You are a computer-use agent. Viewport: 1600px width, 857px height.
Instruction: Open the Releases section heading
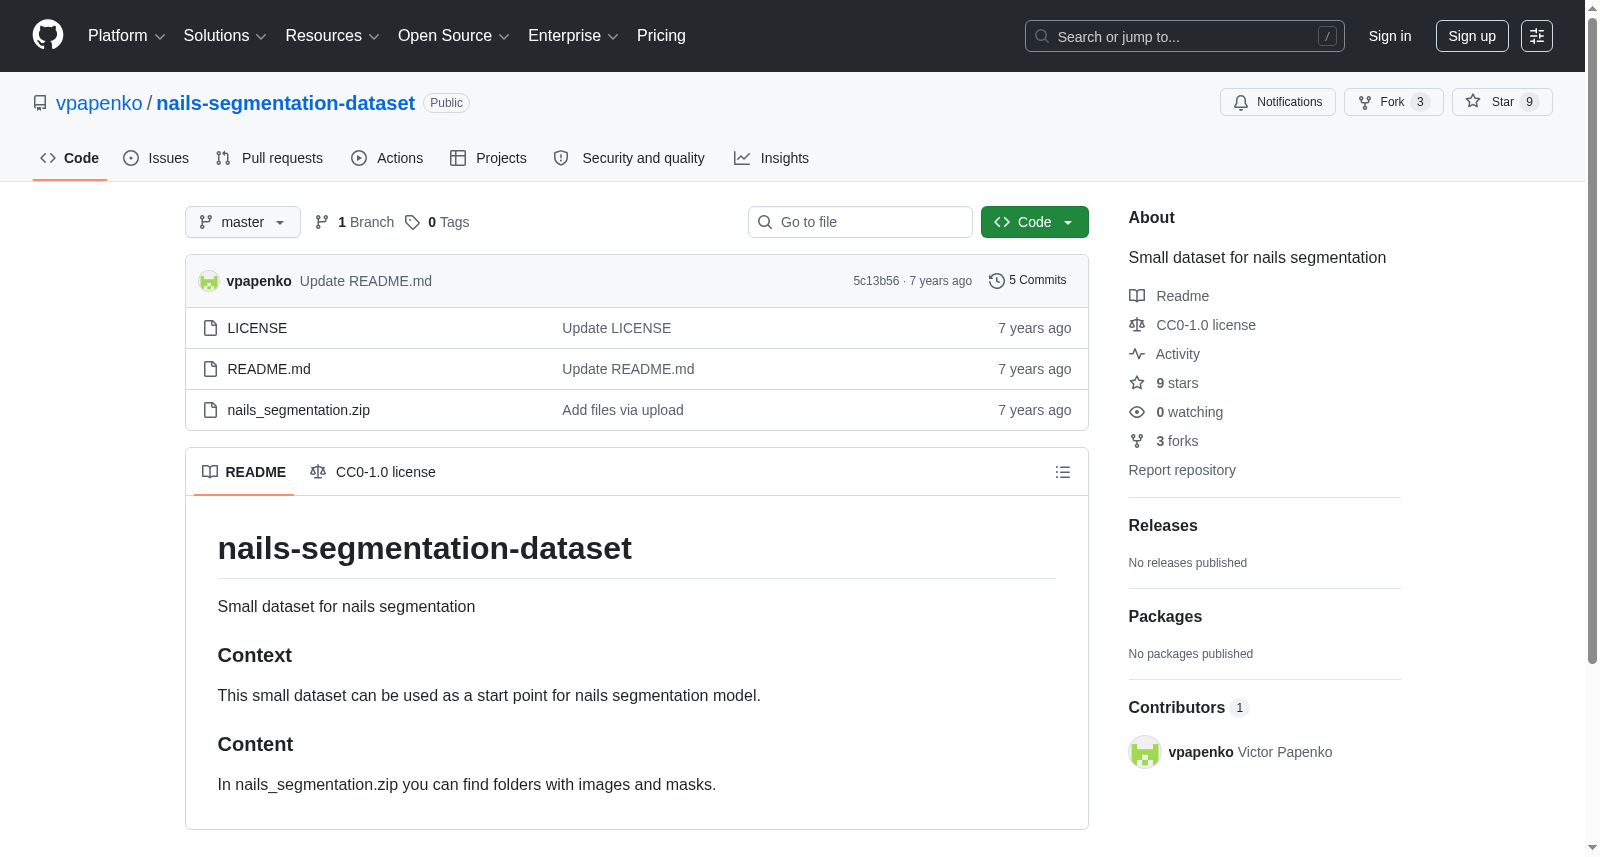pos(1163,526)
